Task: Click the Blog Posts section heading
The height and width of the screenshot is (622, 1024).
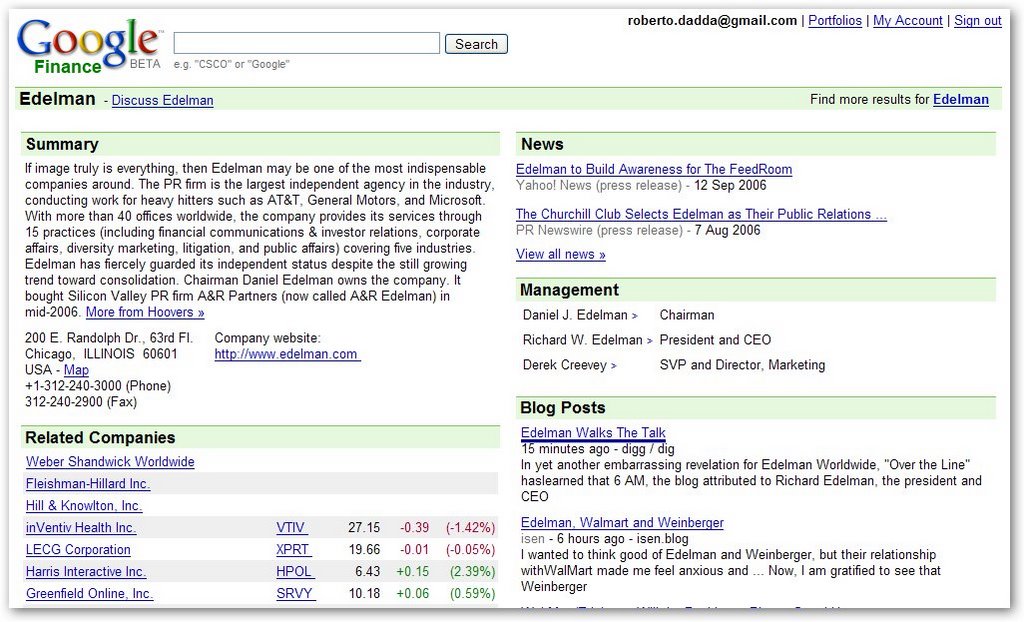Action: 563,408
